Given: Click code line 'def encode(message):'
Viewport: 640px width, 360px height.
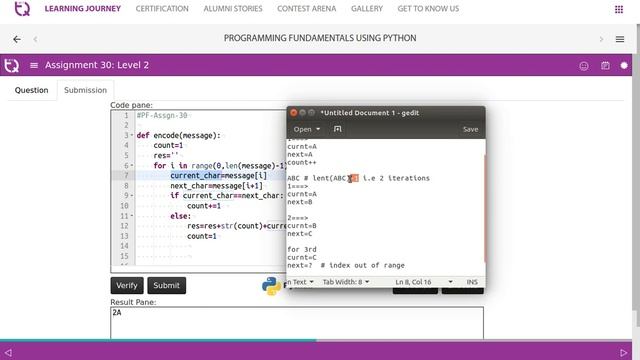Looking at the screenshot, I should 178,136.
